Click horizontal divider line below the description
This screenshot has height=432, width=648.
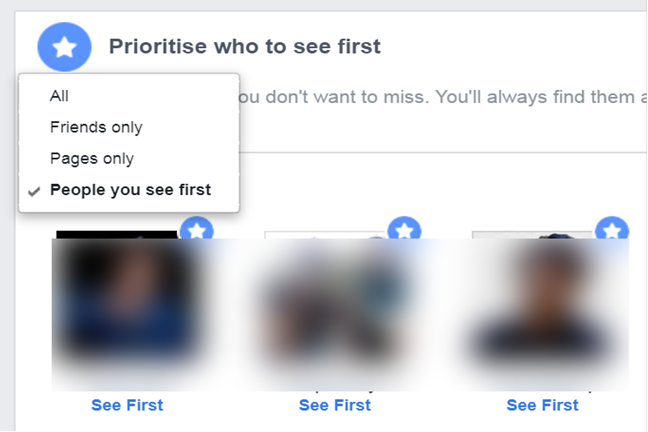440,152
